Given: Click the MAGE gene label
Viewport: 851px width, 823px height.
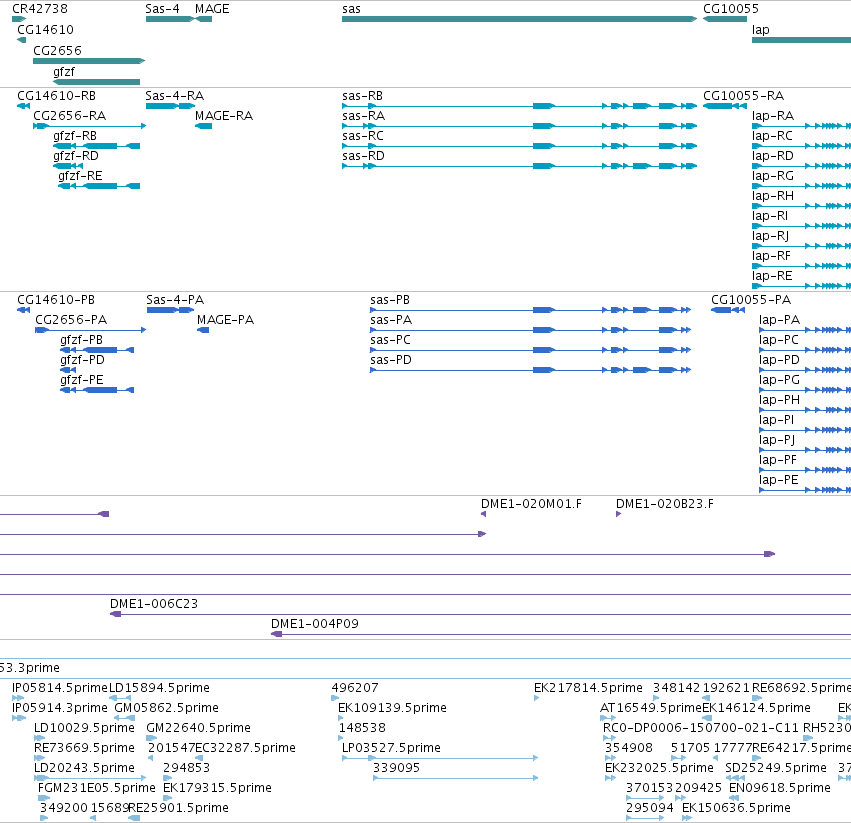Looking at the screenshot, I should click(x=212, y=9).
